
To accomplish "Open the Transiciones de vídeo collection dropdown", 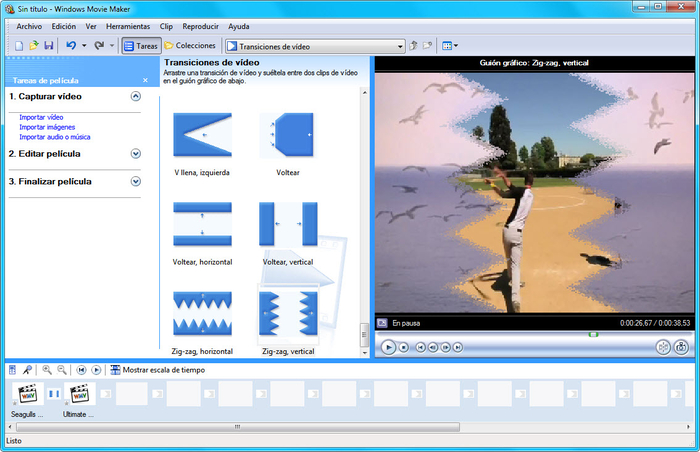I will pos(315,46).
